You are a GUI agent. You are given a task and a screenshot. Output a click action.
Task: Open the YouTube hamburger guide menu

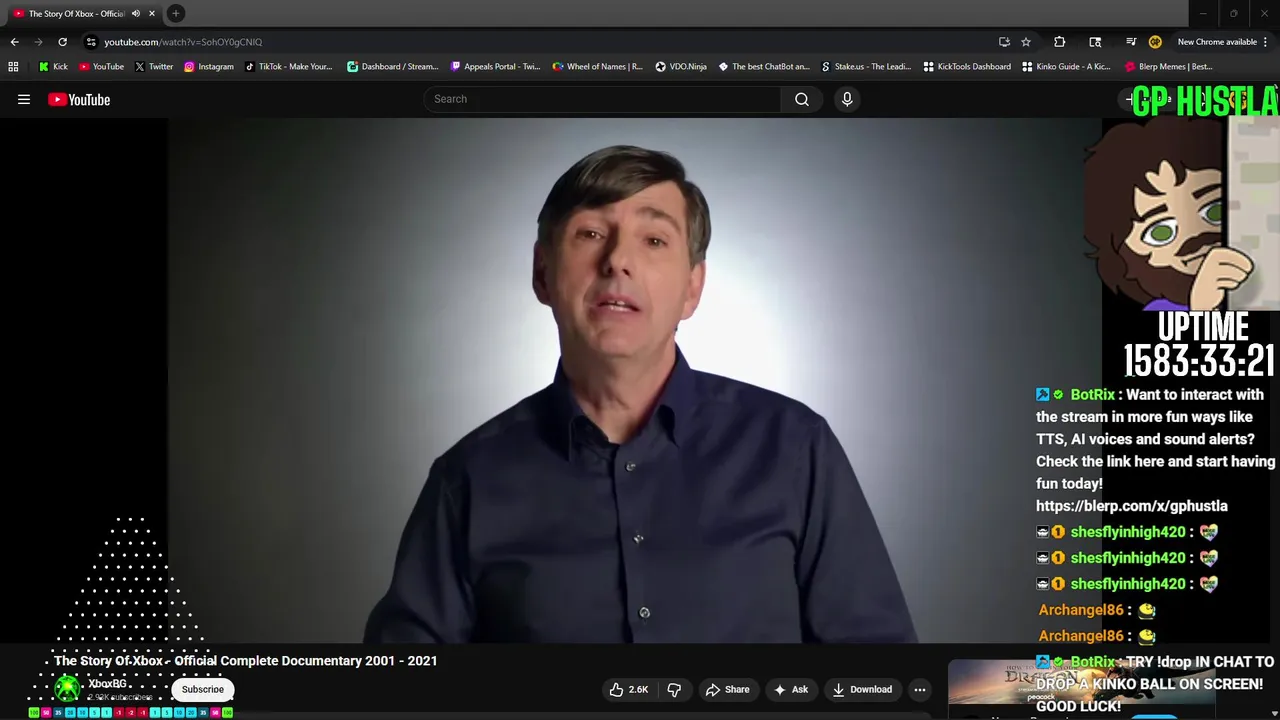pyautogui.click(x=24, y=99)
